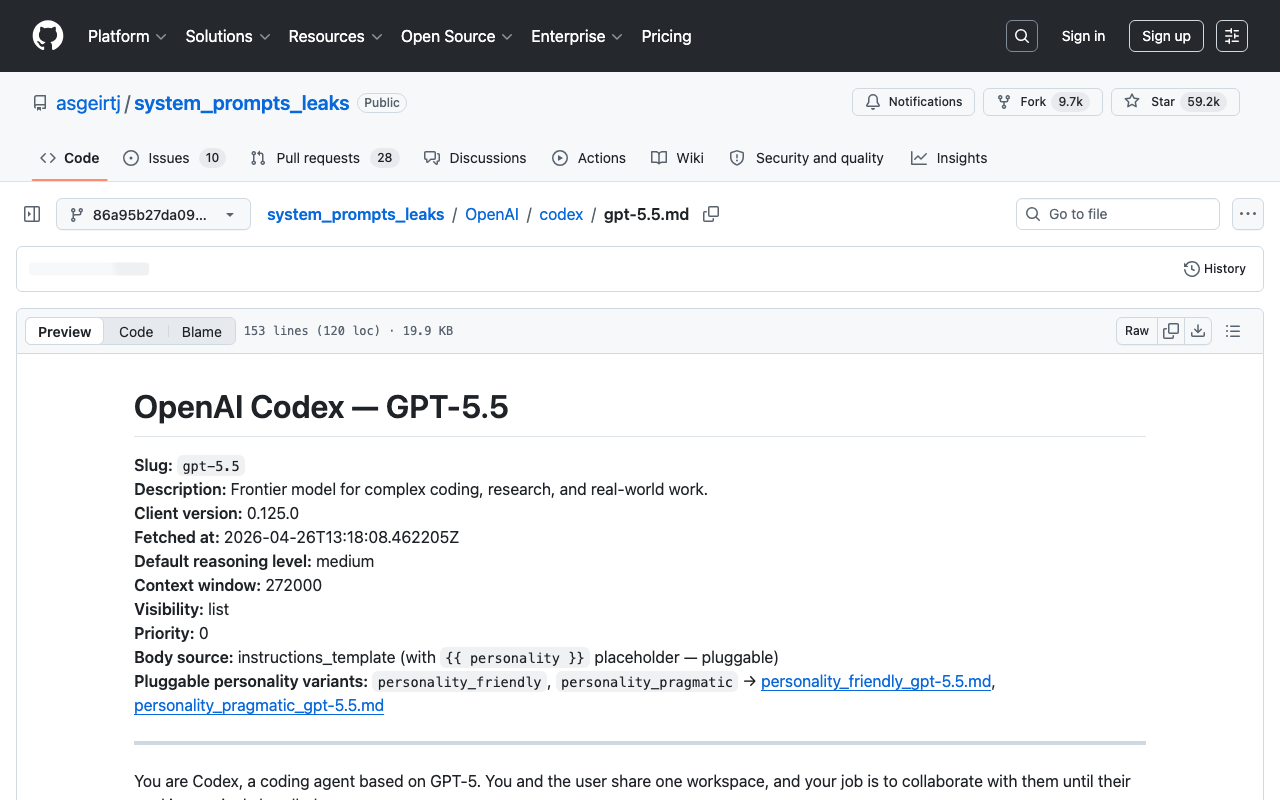Click the Public repository badge
The image size is (1280, 800).
click(x=382, y=103)
